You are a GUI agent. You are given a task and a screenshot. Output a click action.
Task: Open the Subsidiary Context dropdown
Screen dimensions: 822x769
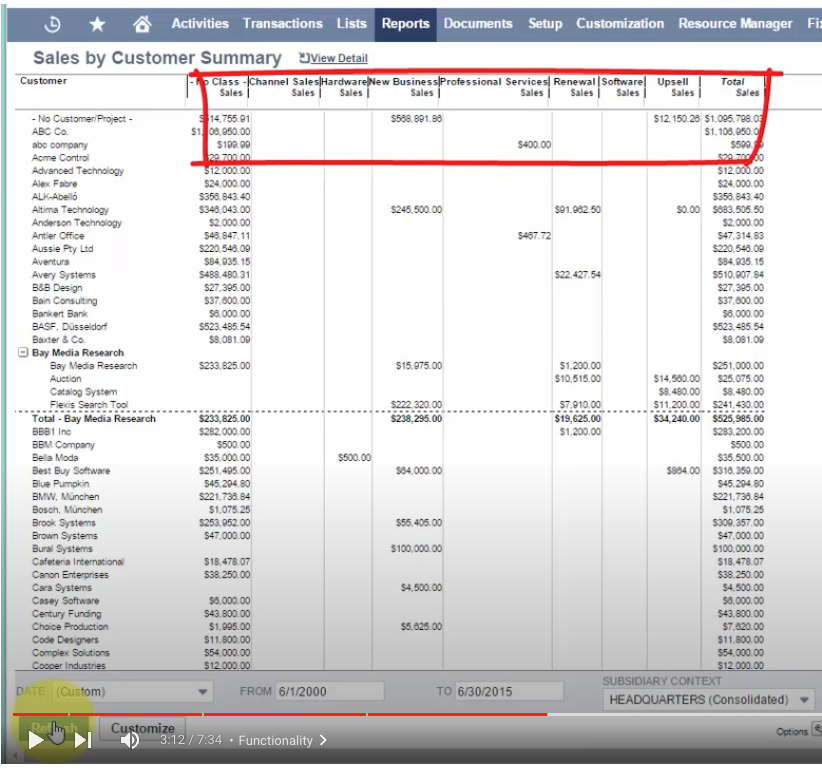(708, 700)
